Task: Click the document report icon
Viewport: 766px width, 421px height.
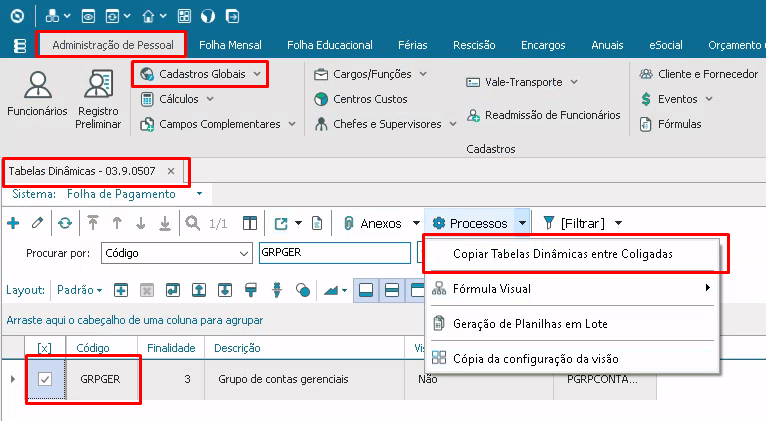Action: [x=317, y=223]
